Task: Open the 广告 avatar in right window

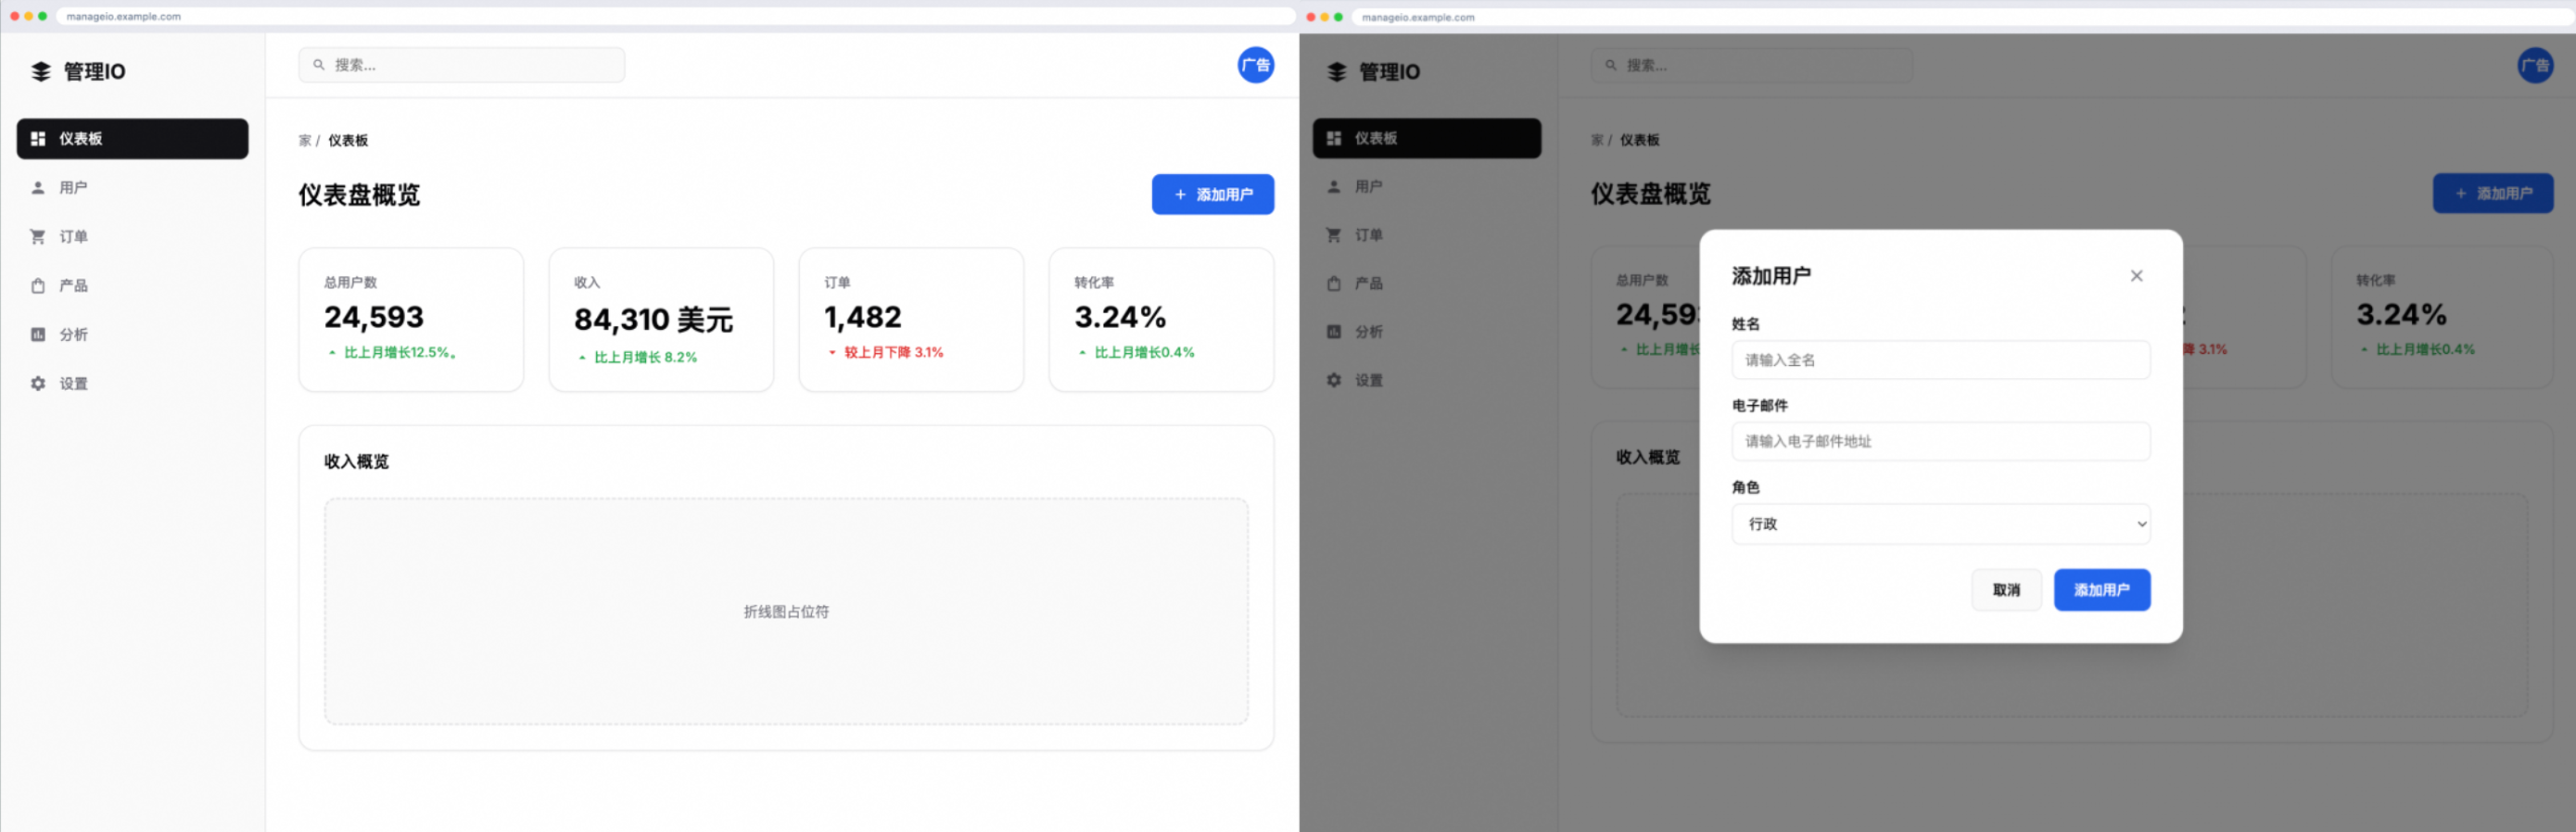Action: (2535, 65)
